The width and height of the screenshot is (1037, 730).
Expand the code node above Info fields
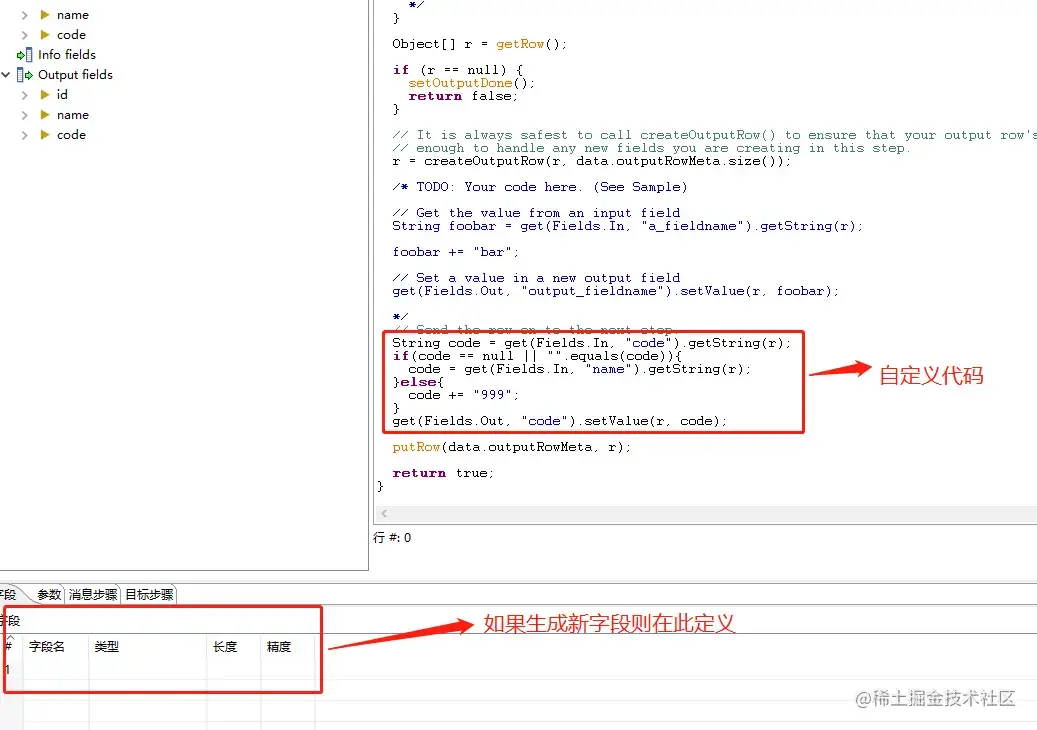[x=24, y=34]
